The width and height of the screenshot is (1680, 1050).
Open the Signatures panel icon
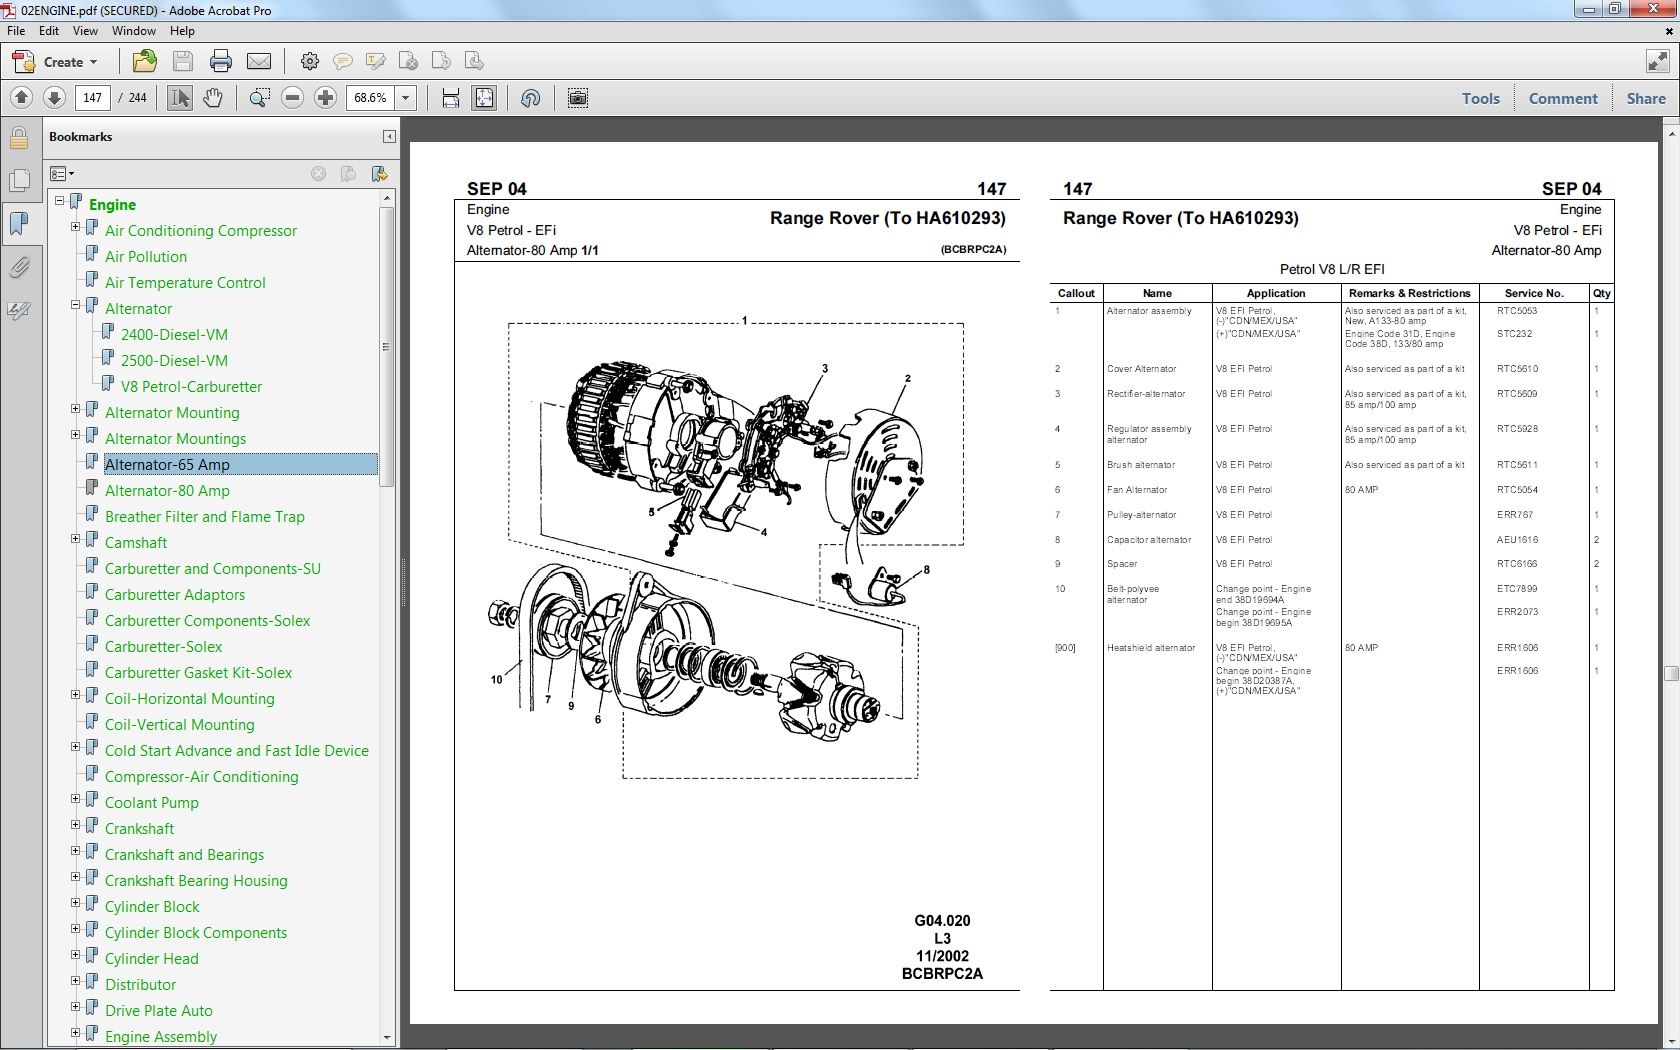(19, 311)
